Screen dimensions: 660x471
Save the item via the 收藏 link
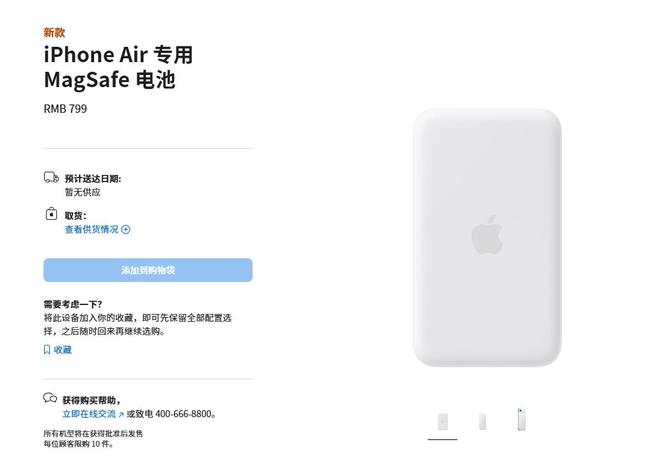62,350
